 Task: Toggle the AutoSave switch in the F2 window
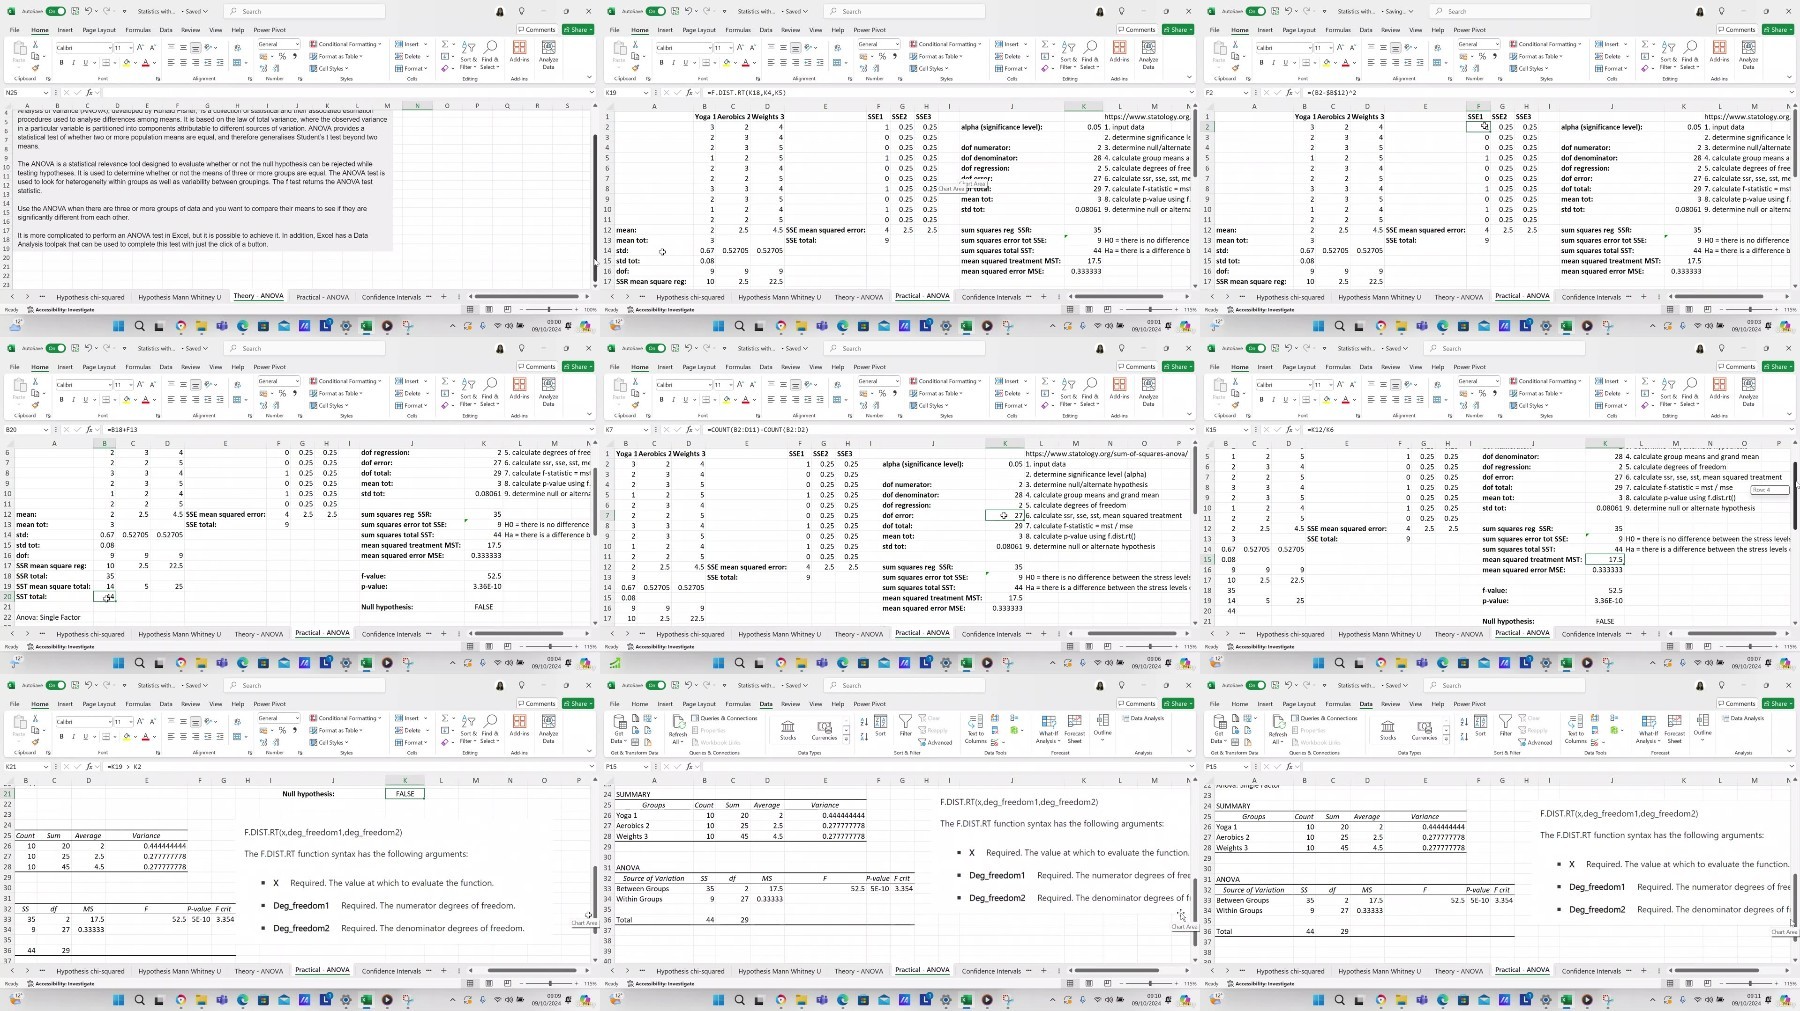tap(1256, 11)
